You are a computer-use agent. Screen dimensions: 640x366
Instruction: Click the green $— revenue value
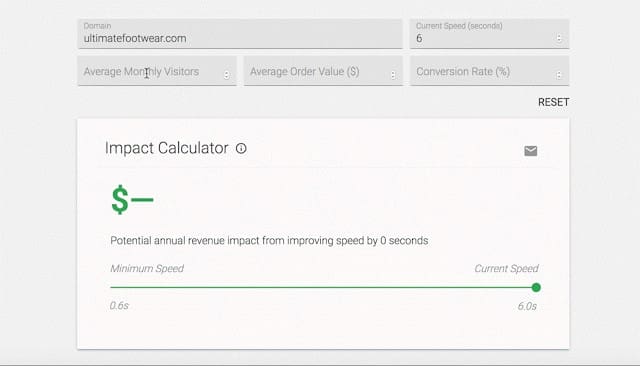point(132,200)
